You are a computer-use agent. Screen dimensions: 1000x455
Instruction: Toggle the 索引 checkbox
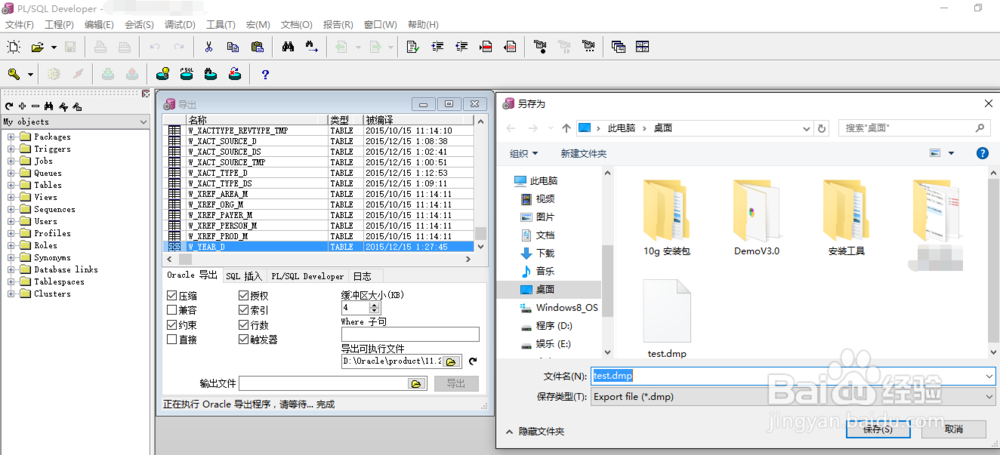244,310
